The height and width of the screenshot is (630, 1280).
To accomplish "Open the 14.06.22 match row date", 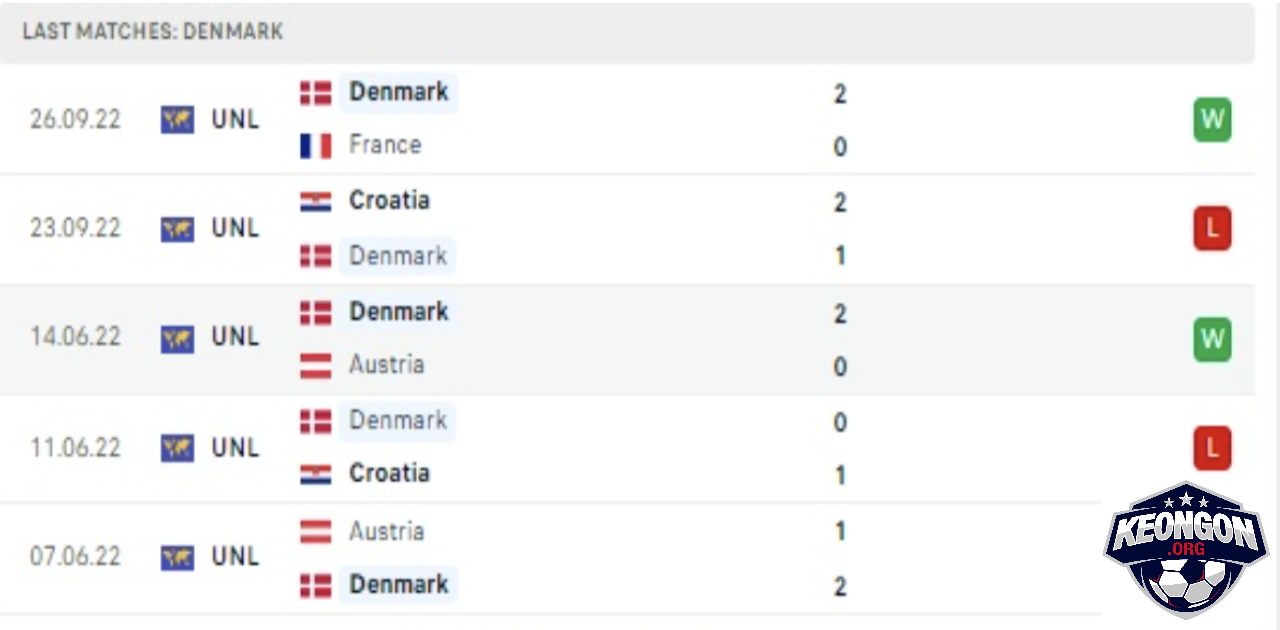I will [75, 337].
